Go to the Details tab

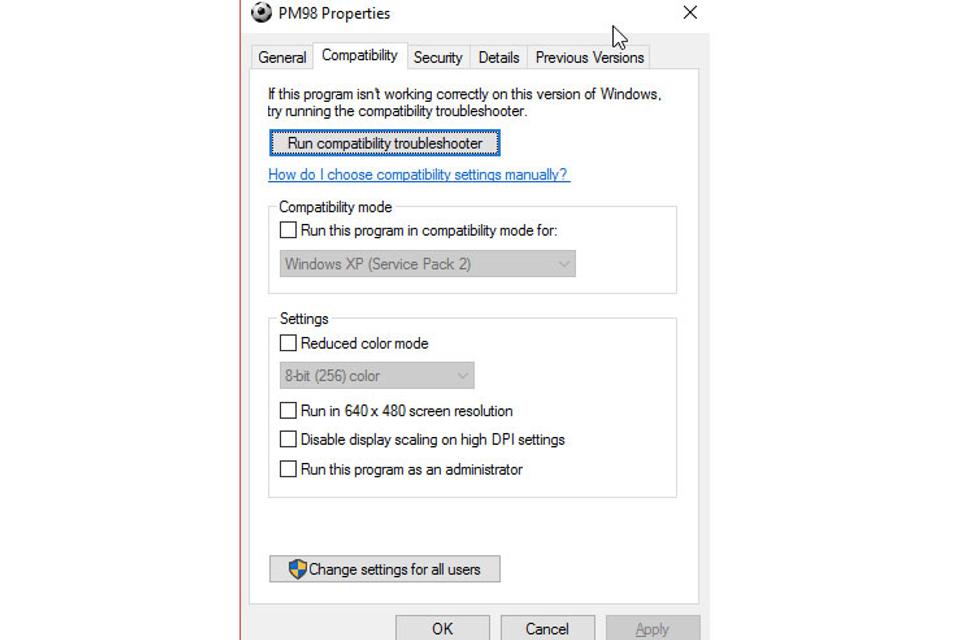499,58
